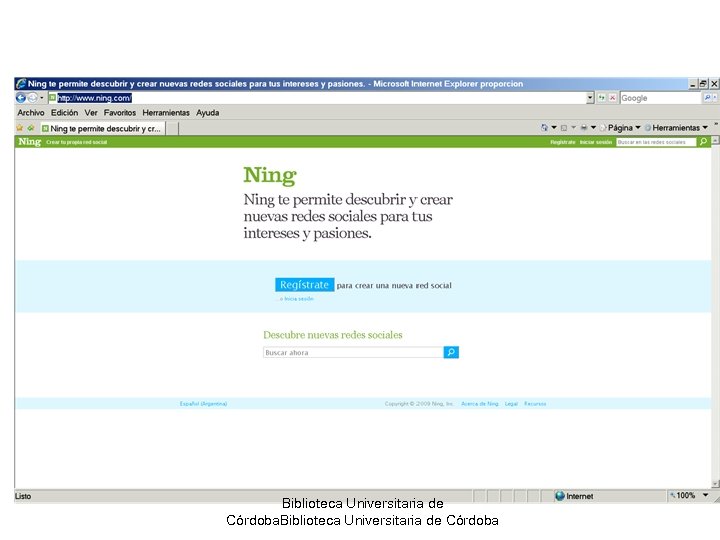The width and height of the screenshot is (720, 540).
Task: Click the scroll down arrow of page scrollbar
Action: [715, 484]
